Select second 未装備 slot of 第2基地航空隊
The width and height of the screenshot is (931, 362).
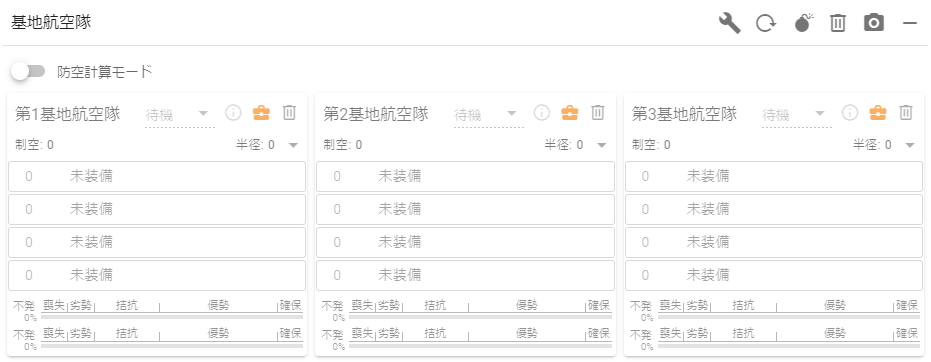click(x=466, y=209)
